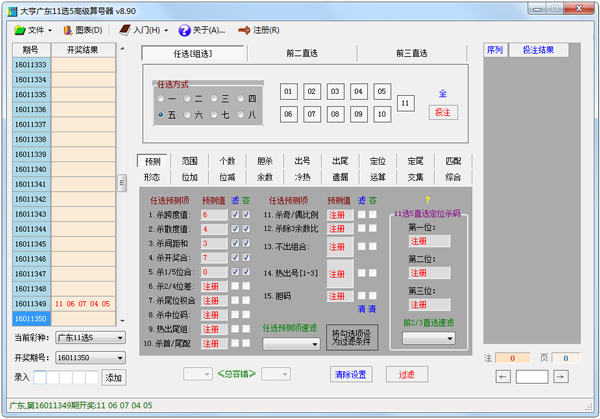Toggle tolerance checkbox for 3.杀间距和
The image size is (600, 419).
[246, 243]
